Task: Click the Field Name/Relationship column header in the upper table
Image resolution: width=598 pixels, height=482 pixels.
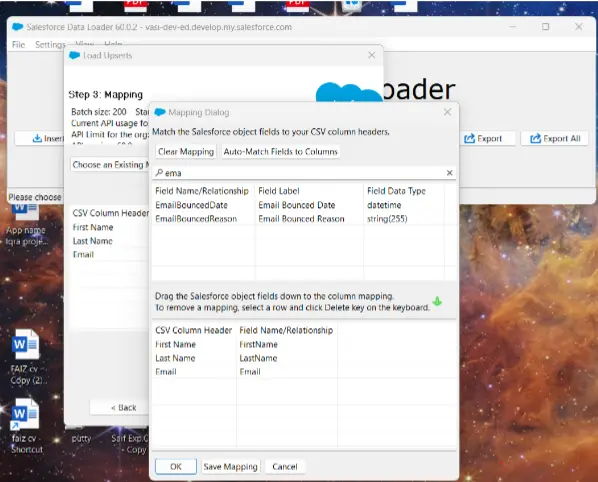Action: [x=202, y=191]
